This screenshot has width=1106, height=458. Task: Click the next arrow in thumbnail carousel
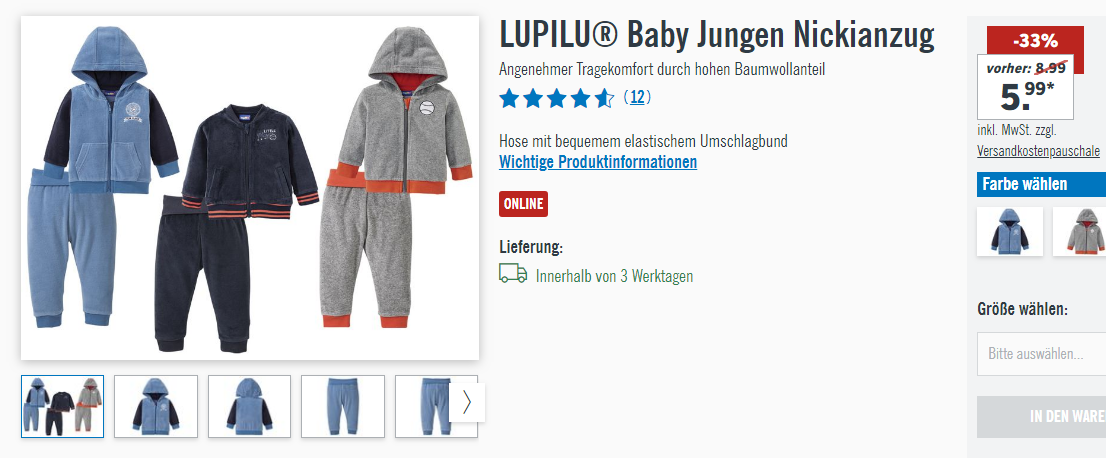click(x=467, y=402)
